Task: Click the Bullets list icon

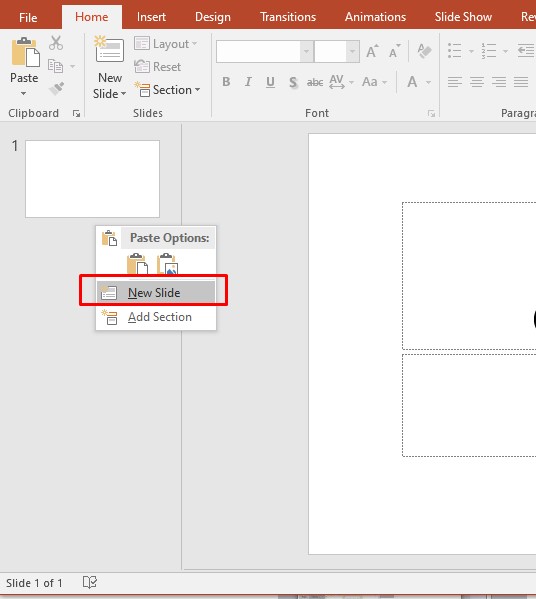Action: [455, 50]
